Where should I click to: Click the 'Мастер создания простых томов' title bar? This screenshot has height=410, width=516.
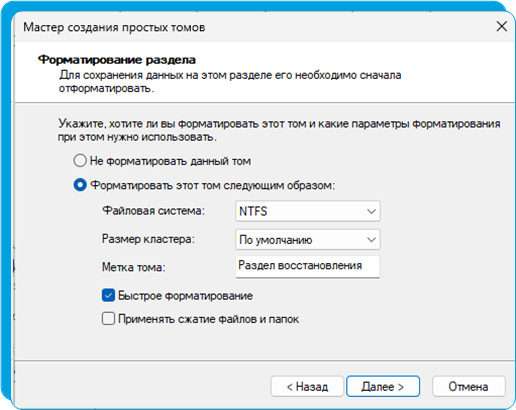114,27
